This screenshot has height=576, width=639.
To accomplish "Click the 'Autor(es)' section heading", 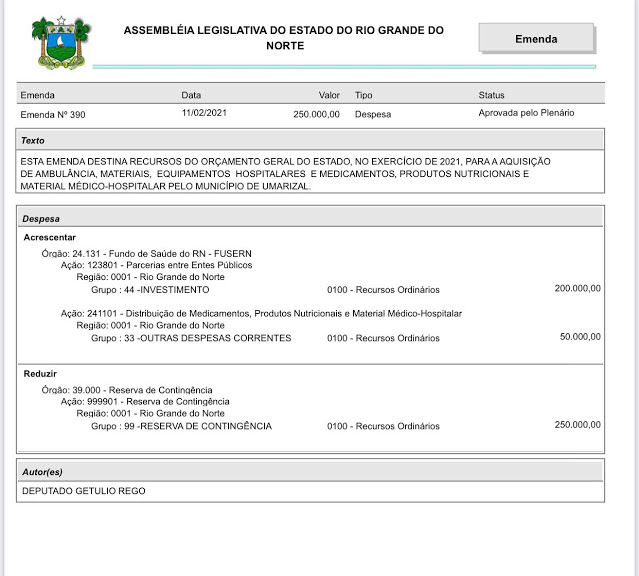I will tap(42, 472).
